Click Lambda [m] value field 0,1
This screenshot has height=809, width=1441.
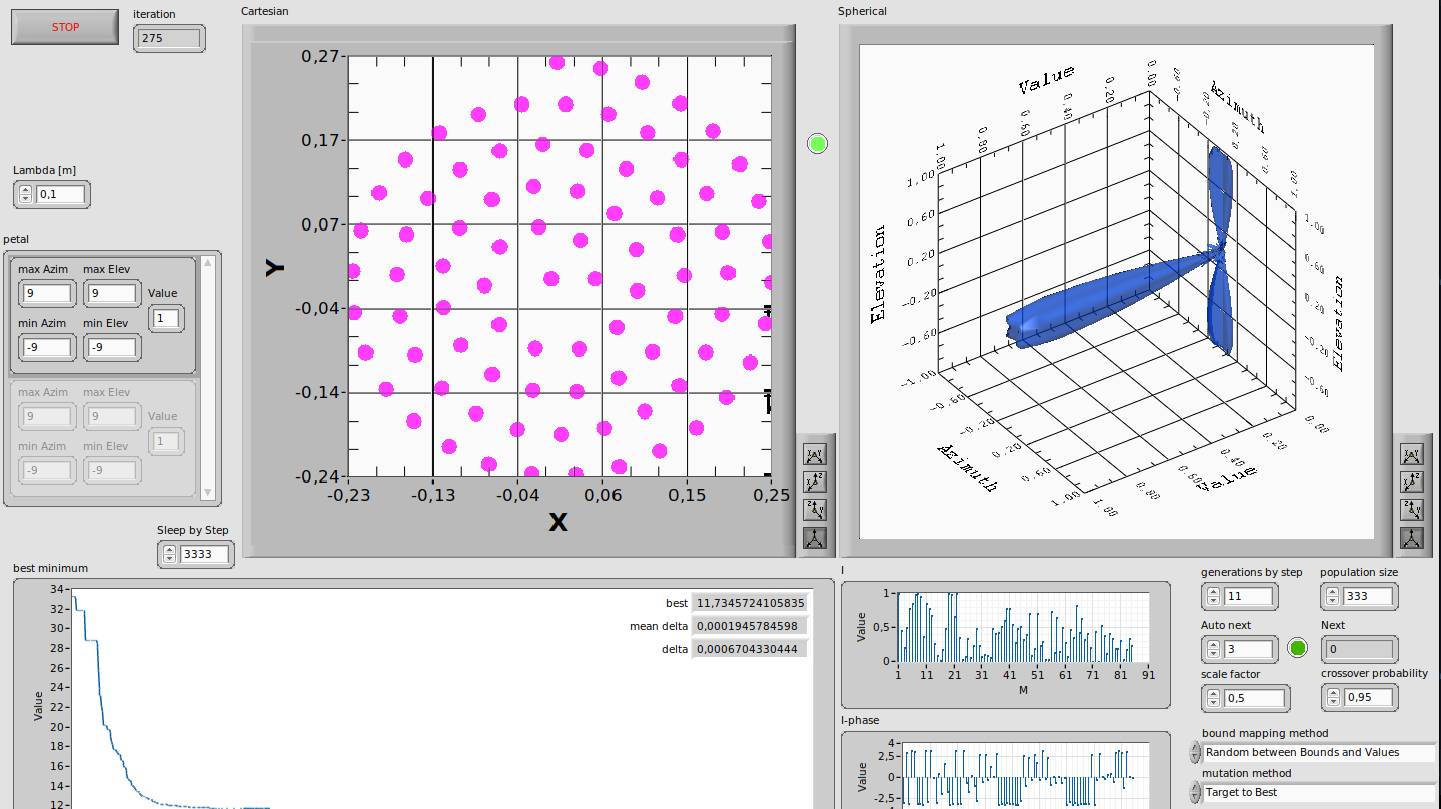coord(61,194)
